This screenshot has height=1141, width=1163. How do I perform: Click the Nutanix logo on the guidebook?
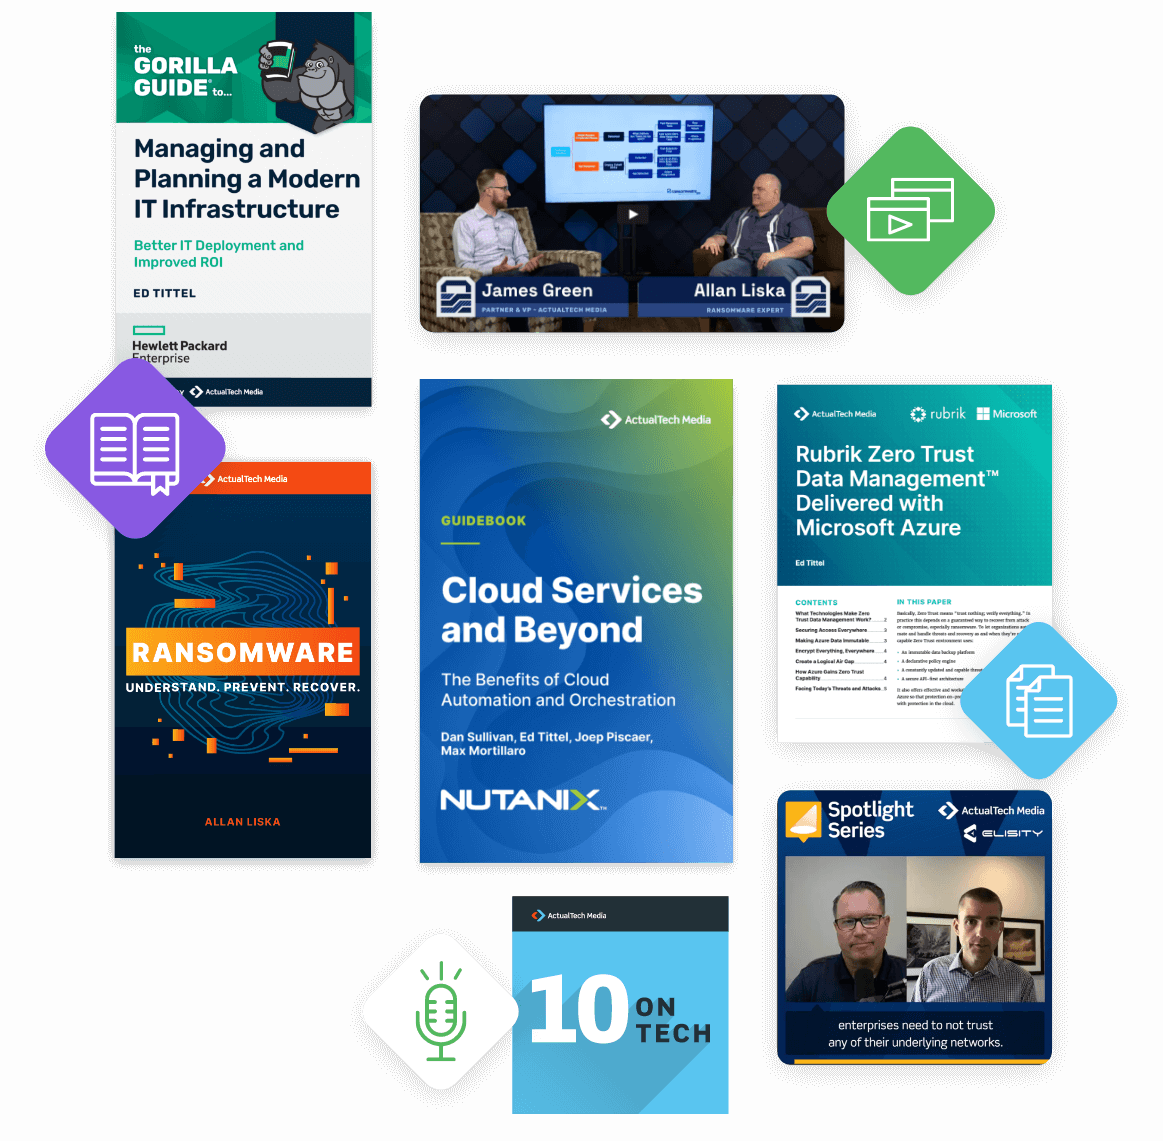[524, 800]
